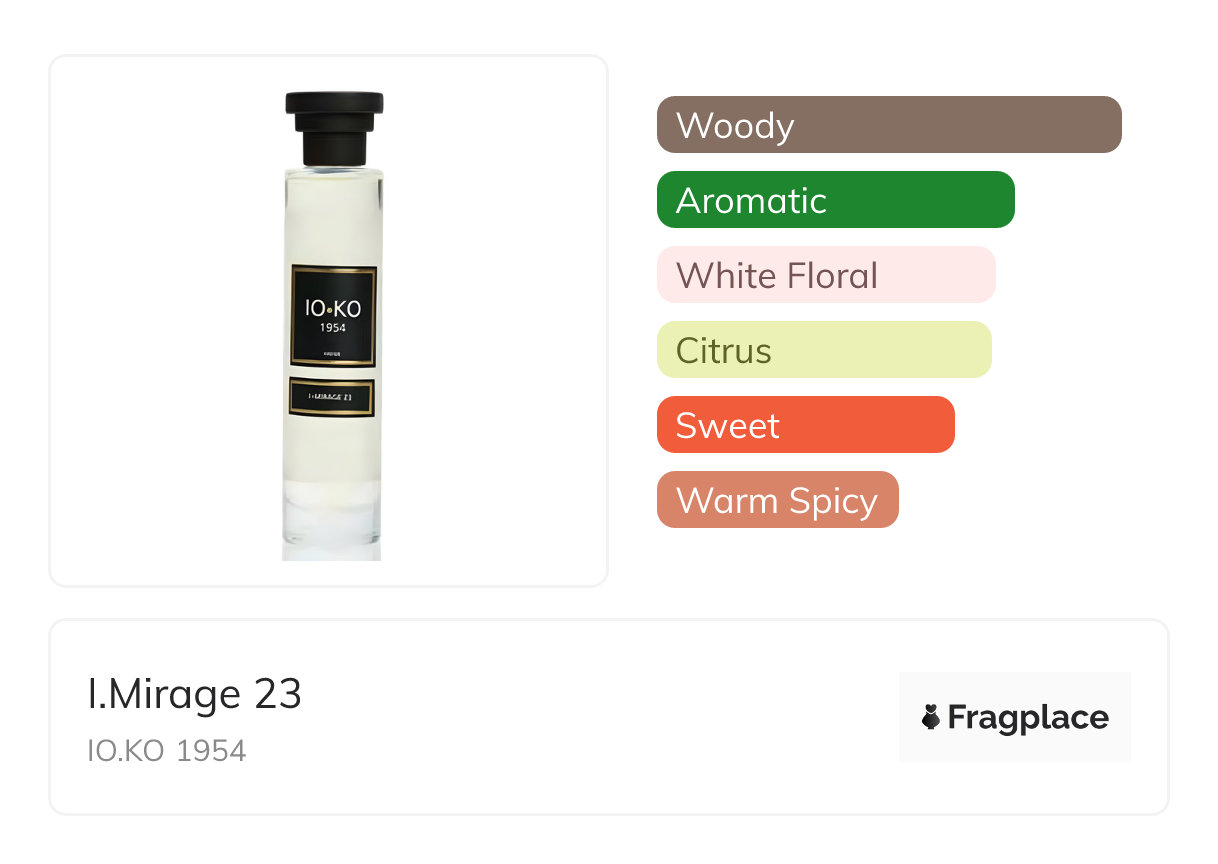Click the black cap of the bottle

click(334, 127)
